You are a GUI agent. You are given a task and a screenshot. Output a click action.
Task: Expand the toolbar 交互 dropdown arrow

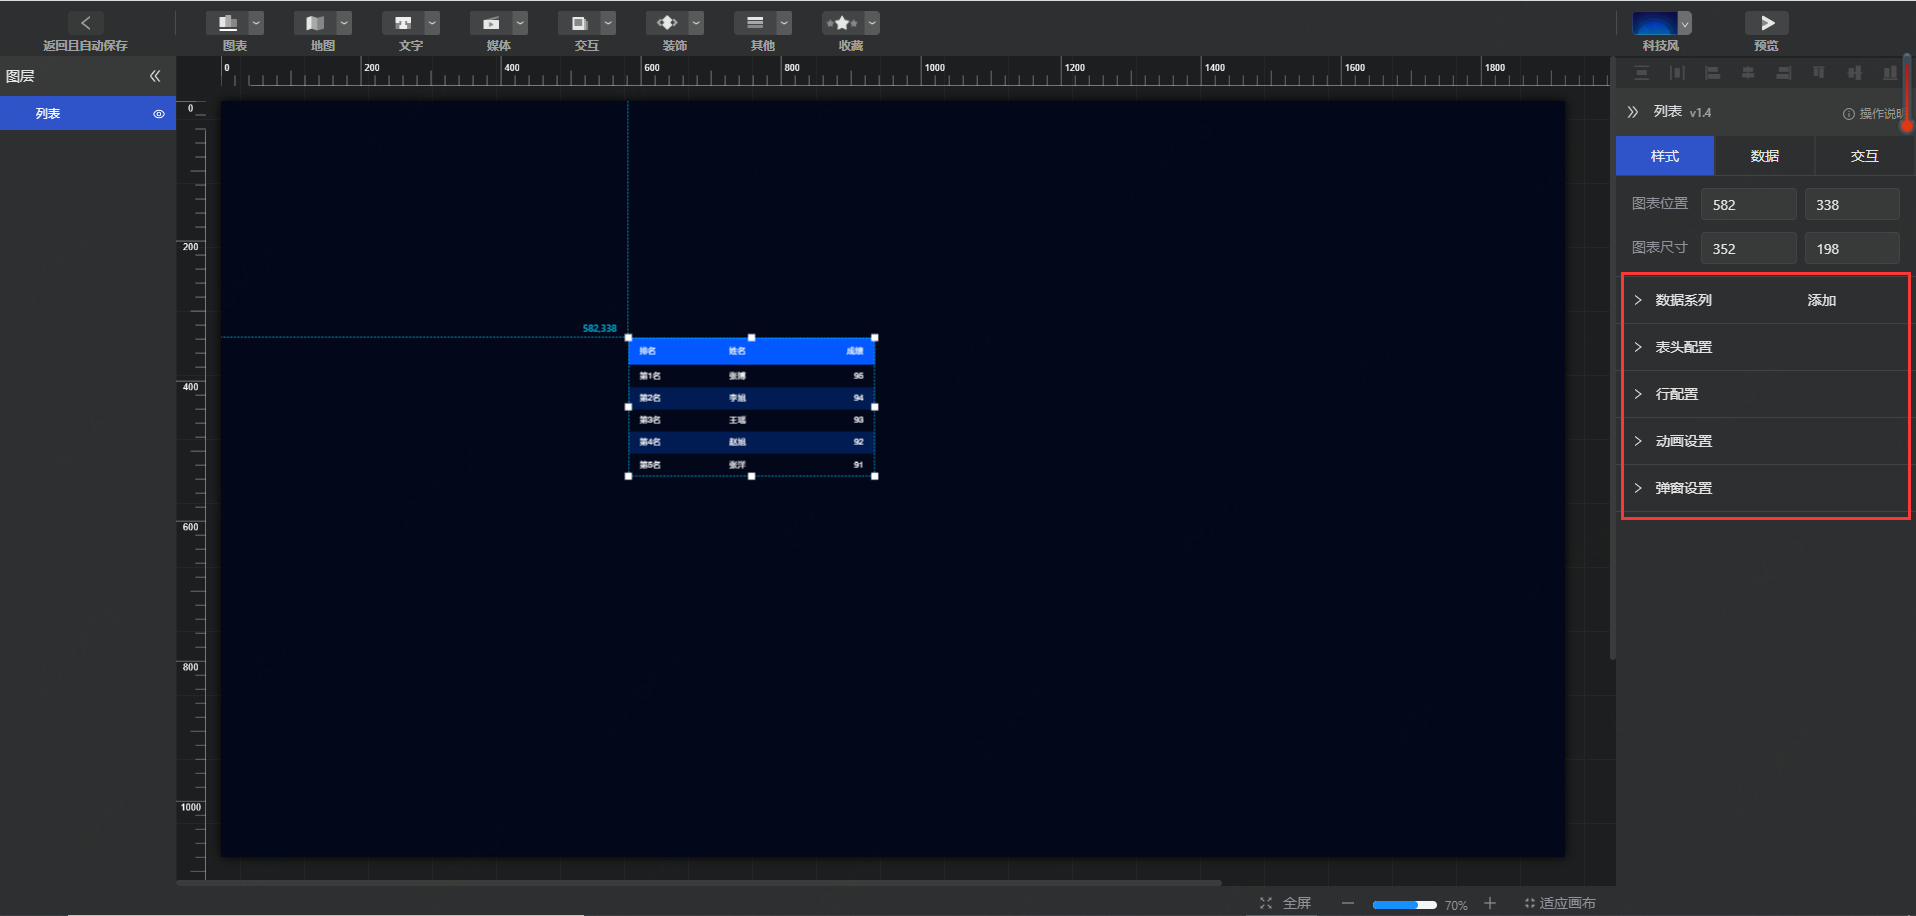pyautogui.click(x=608, y=22)
